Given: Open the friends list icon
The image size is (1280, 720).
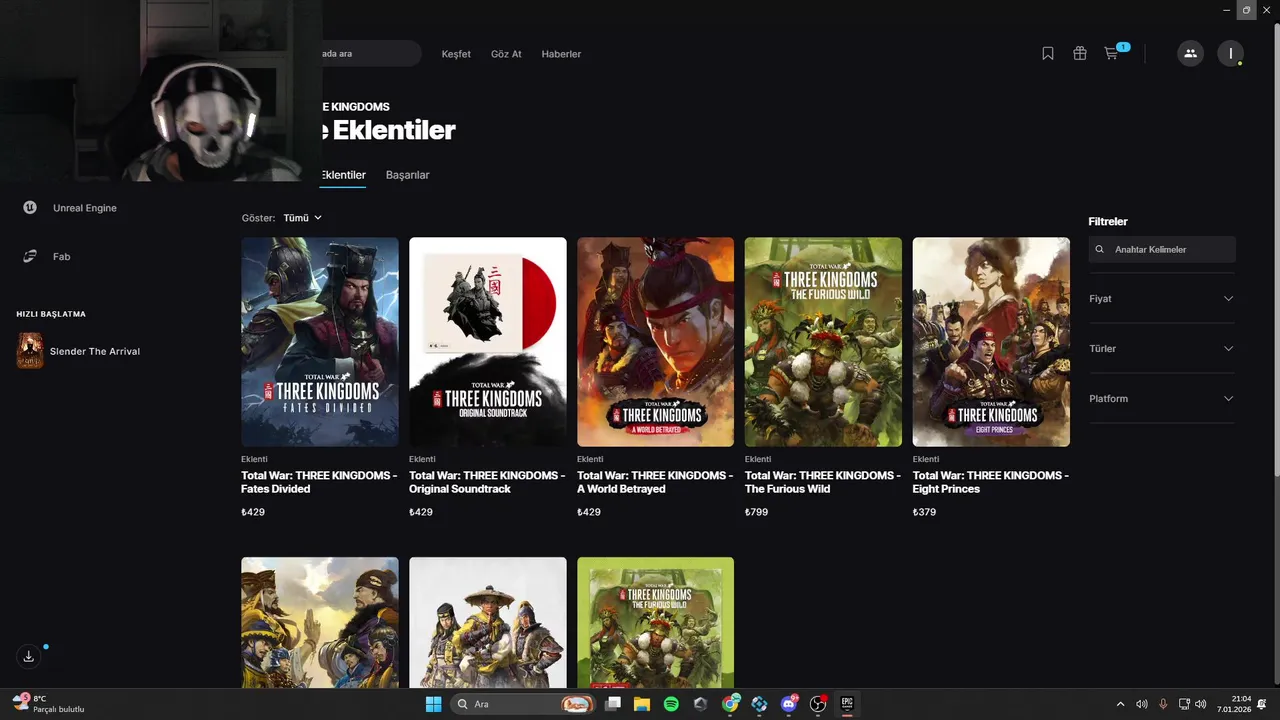Looking at the screenshot, I should [1190, 54].
